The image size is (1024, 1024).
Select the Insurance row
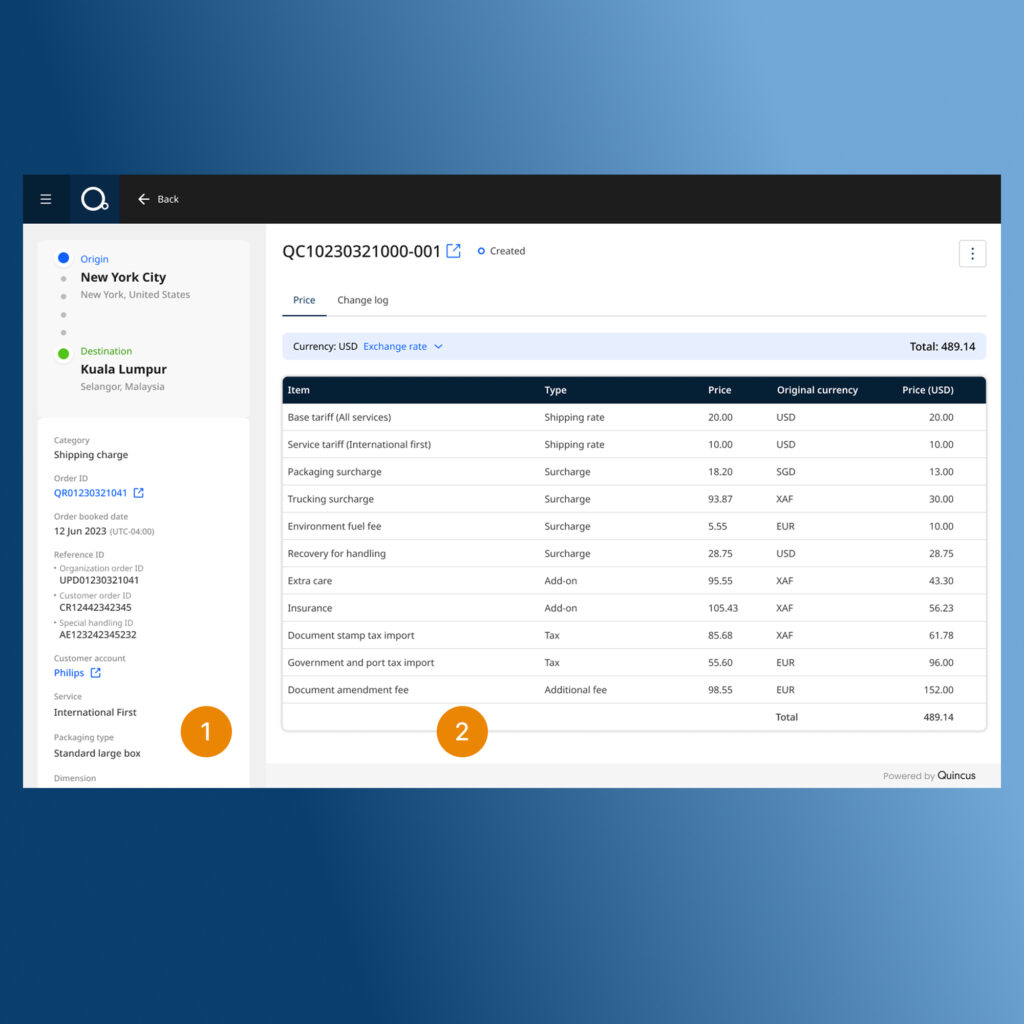point(633,608)
